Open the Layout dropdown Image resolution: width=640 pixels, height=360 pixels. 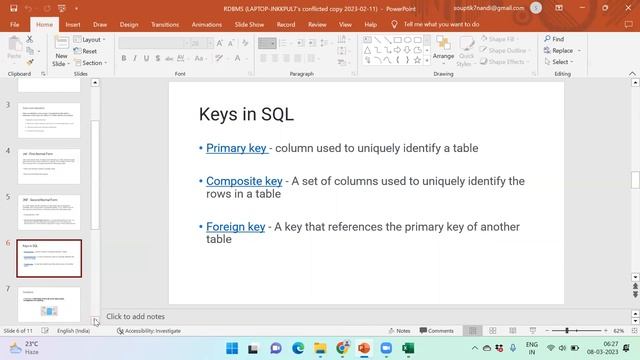[x=89, y=40]
